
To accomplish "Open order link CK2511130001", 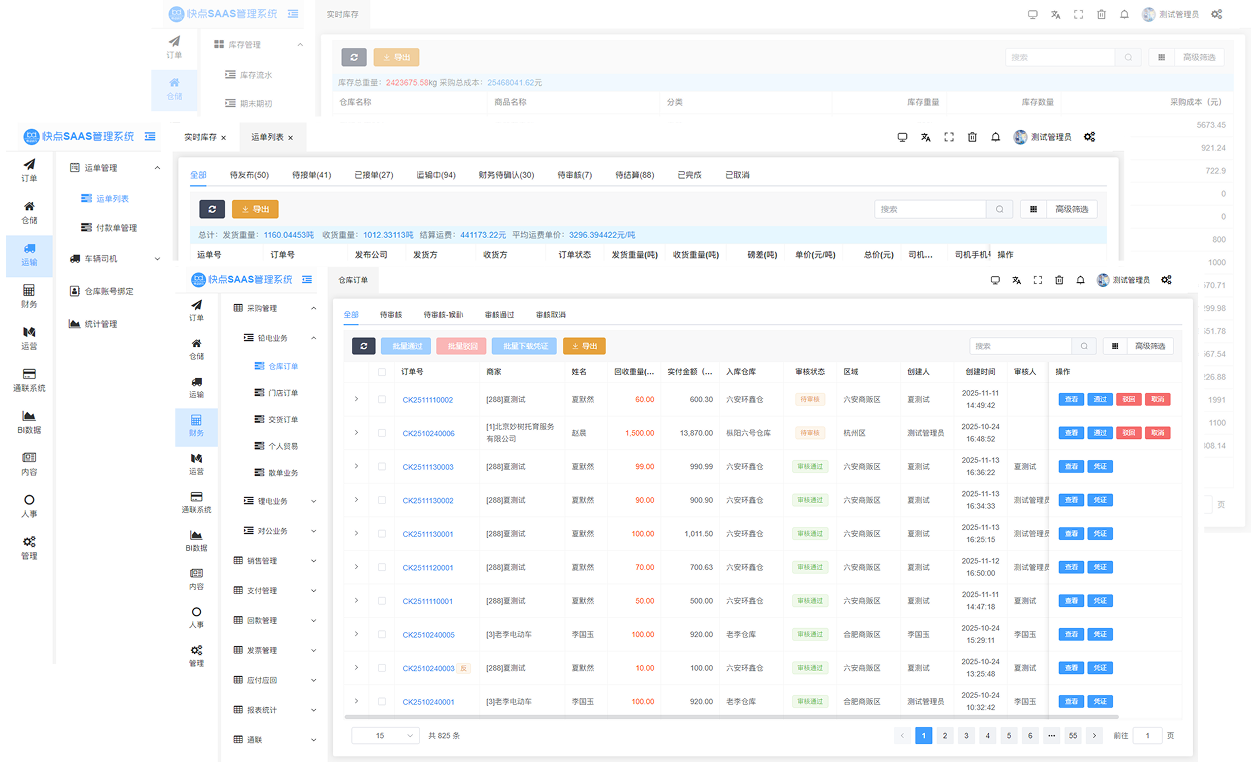I will [x=428, y=534].
